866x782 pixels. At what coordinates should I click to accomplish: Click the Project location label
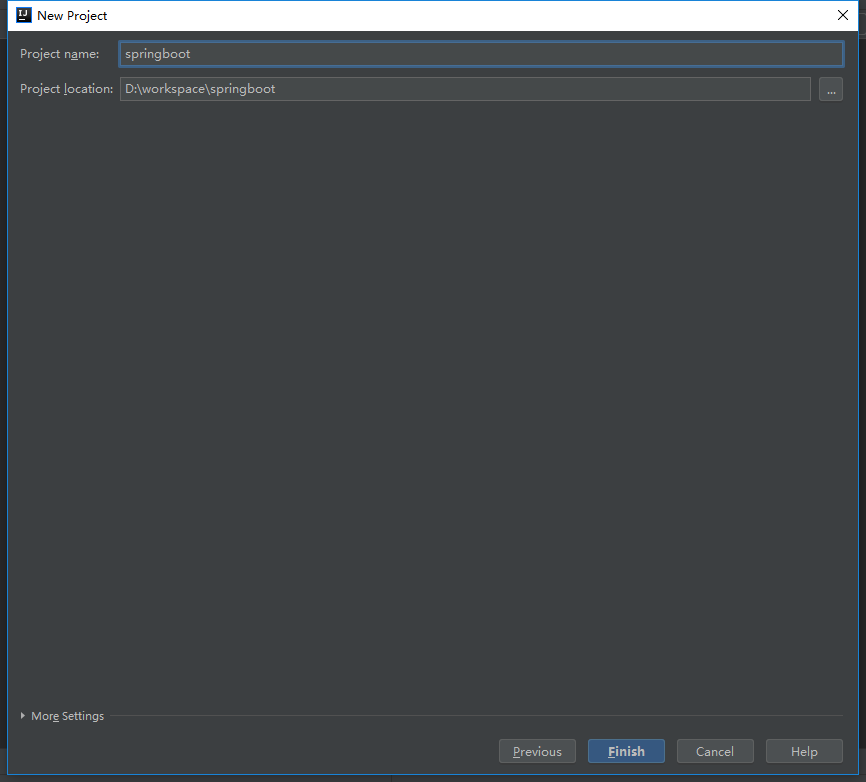[66, 89]
